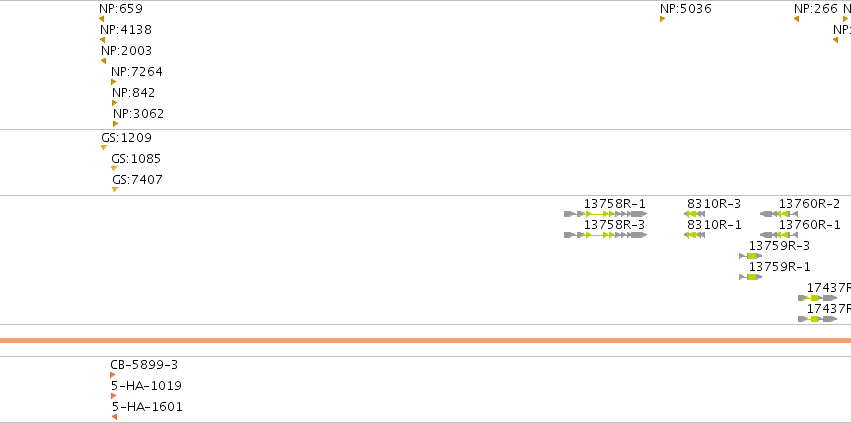Image resolution: width=851 pixels, height=423 pixels.
Task: Select the NP:266 triangle marker
Action: click(796, 19)
